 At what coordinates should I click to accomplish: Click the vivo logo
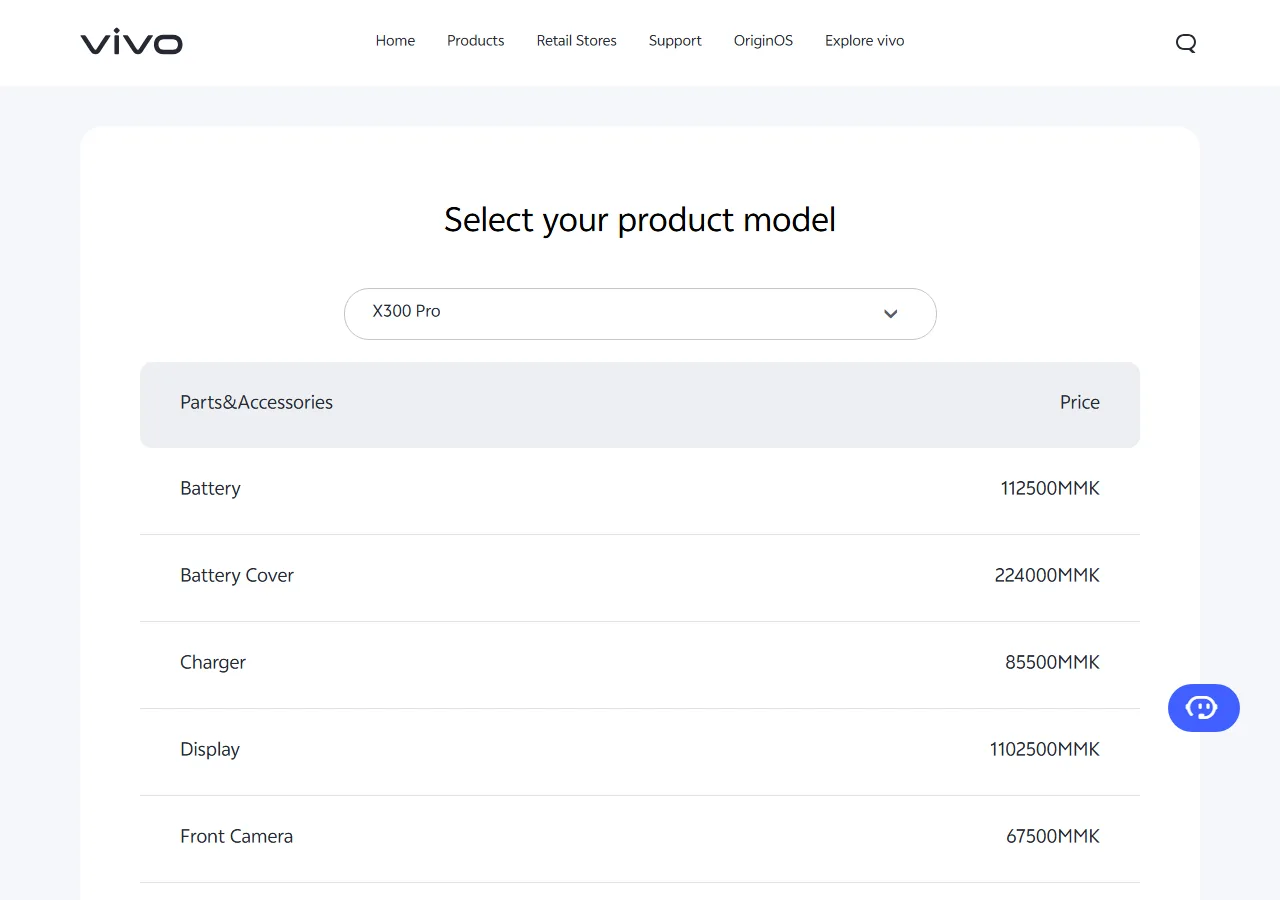[x=132, y=42]
